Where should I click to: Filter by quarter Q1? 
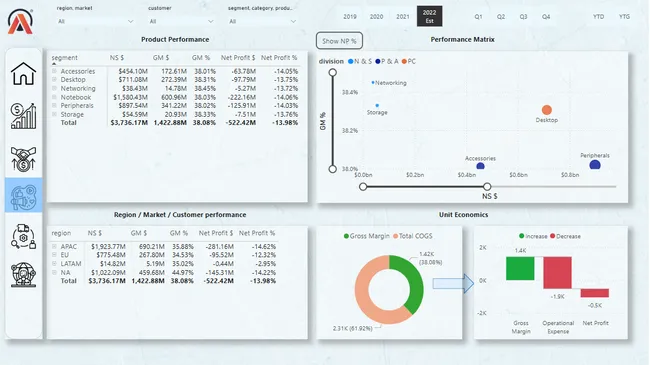[x=478, y=17]
